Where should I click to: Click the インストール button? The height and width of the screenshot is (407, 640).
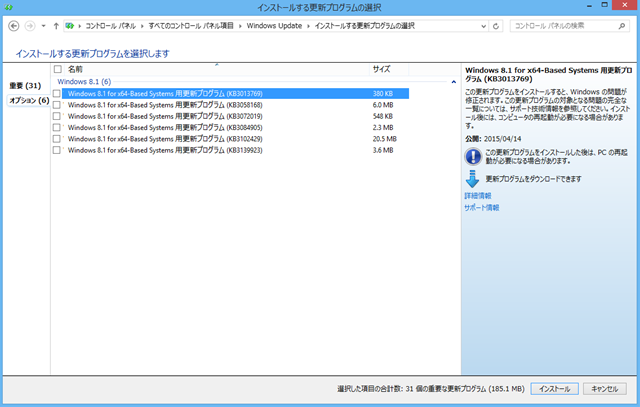tap(554, 389)
